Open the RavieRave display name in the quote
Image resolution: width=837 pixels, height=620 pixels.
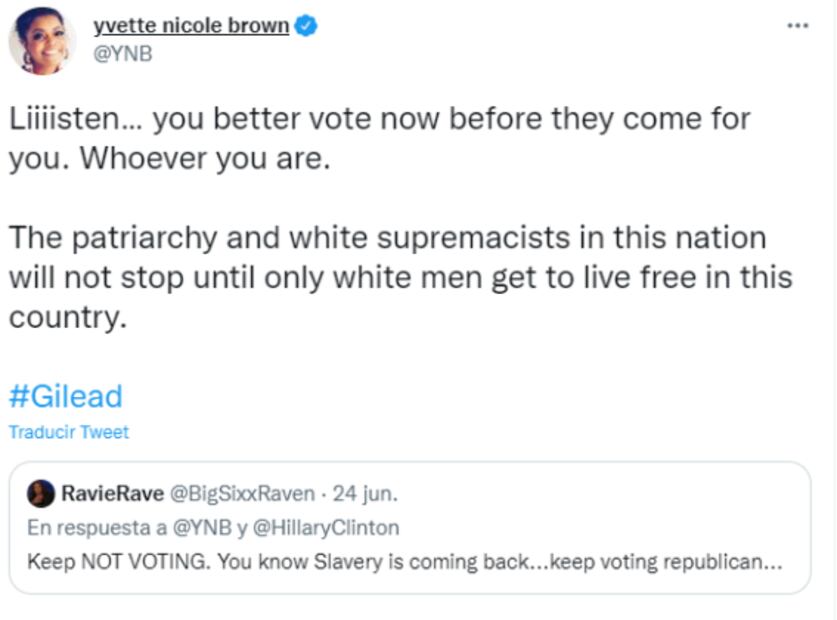[108, 493]
